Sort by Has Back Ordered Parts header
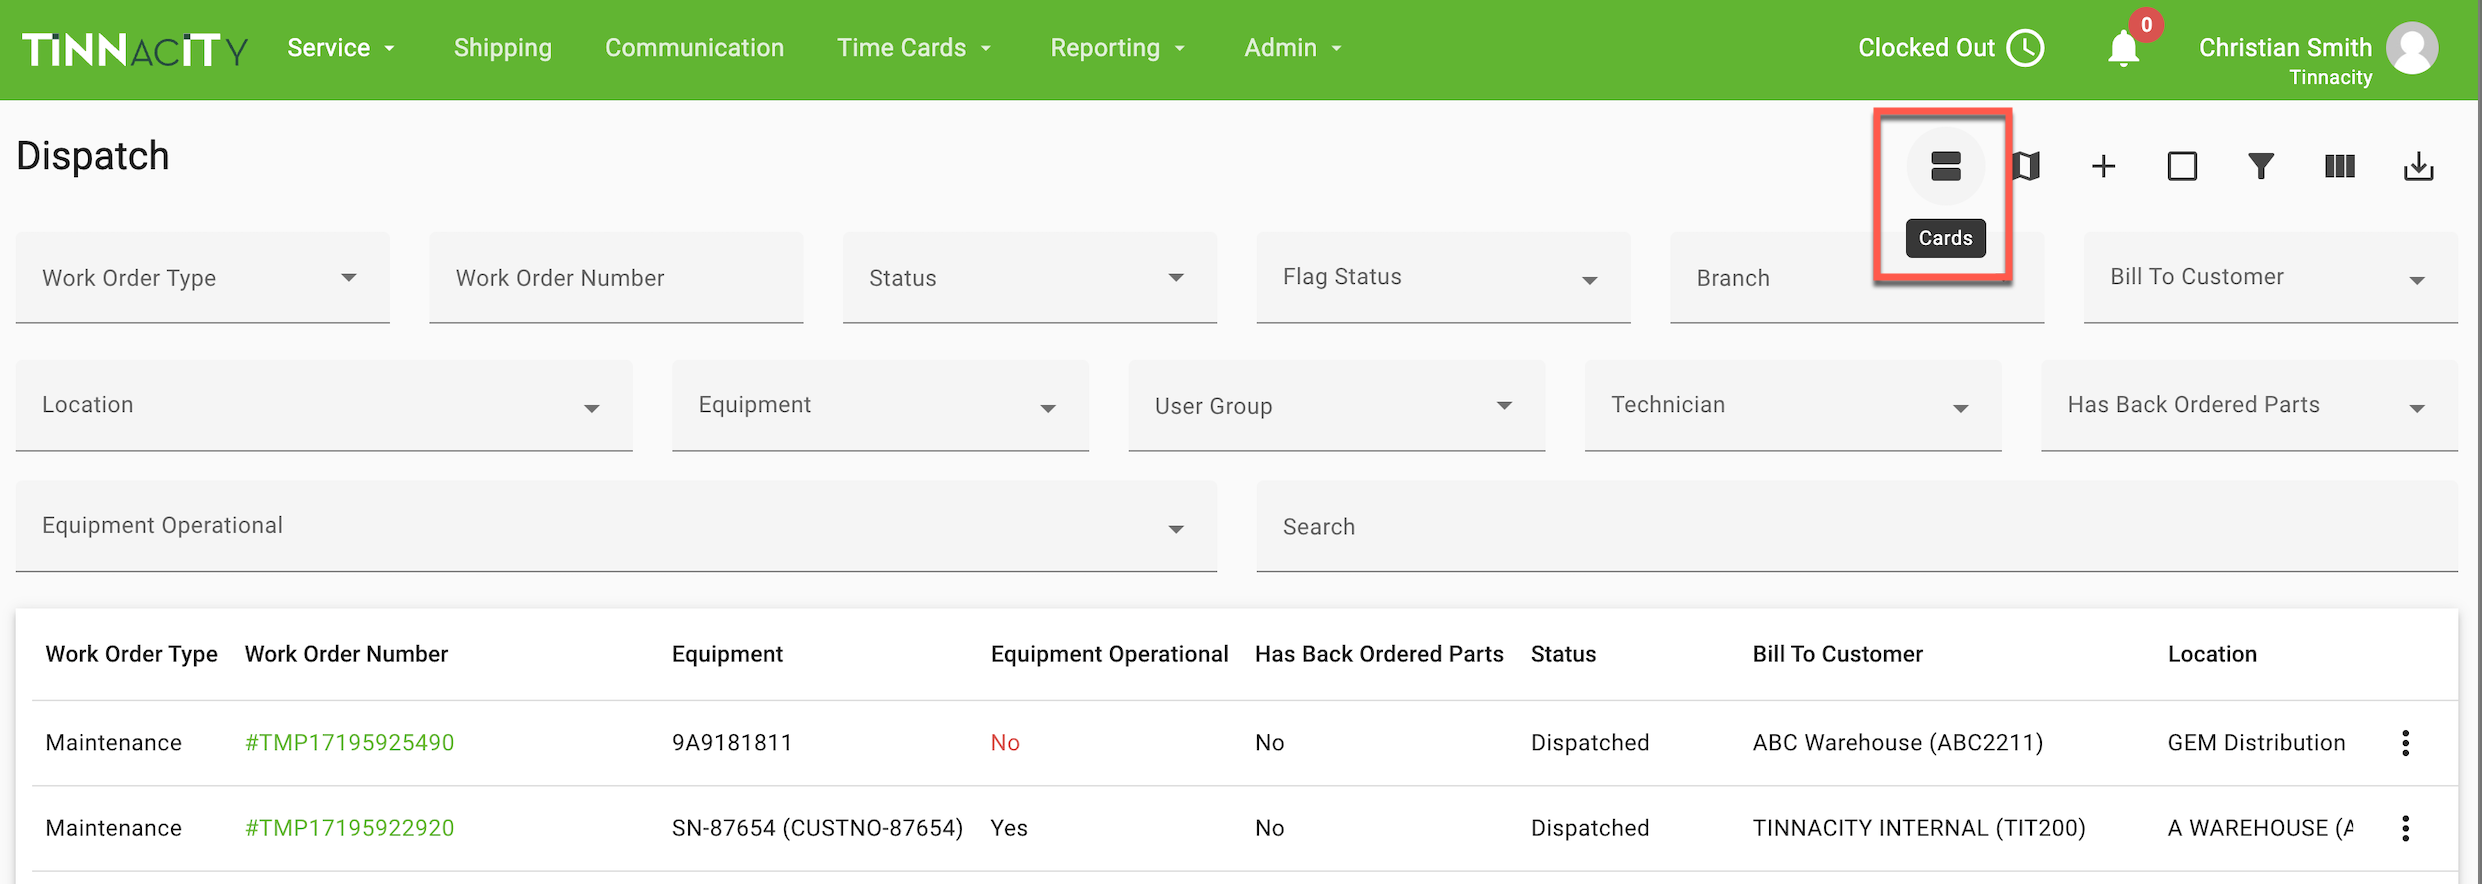Viewport: 2482px width, 884px height. (1379, 654)
